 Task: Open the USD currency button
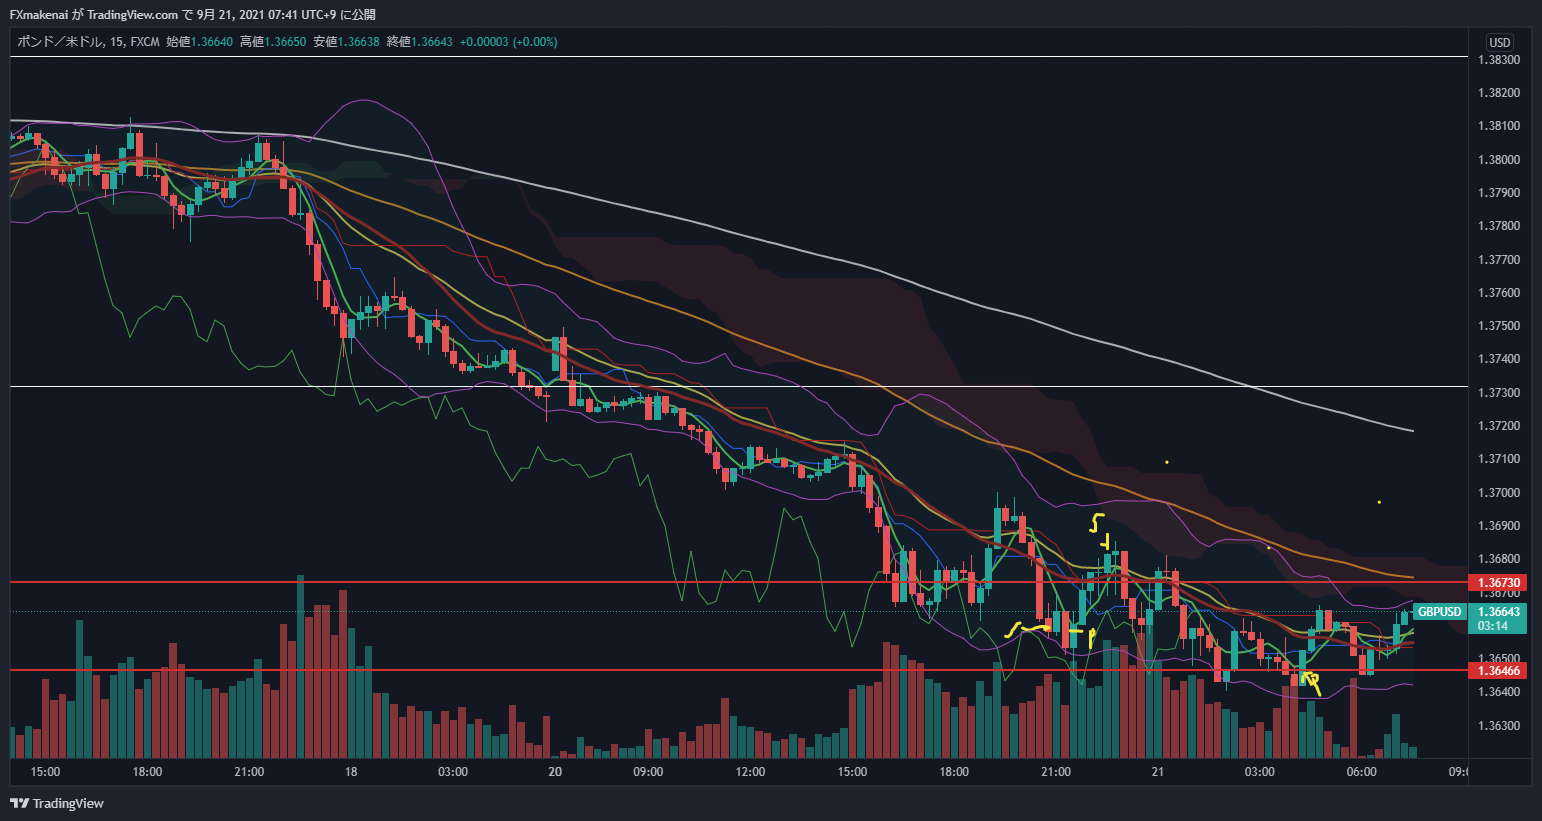tap(1499, 42)
